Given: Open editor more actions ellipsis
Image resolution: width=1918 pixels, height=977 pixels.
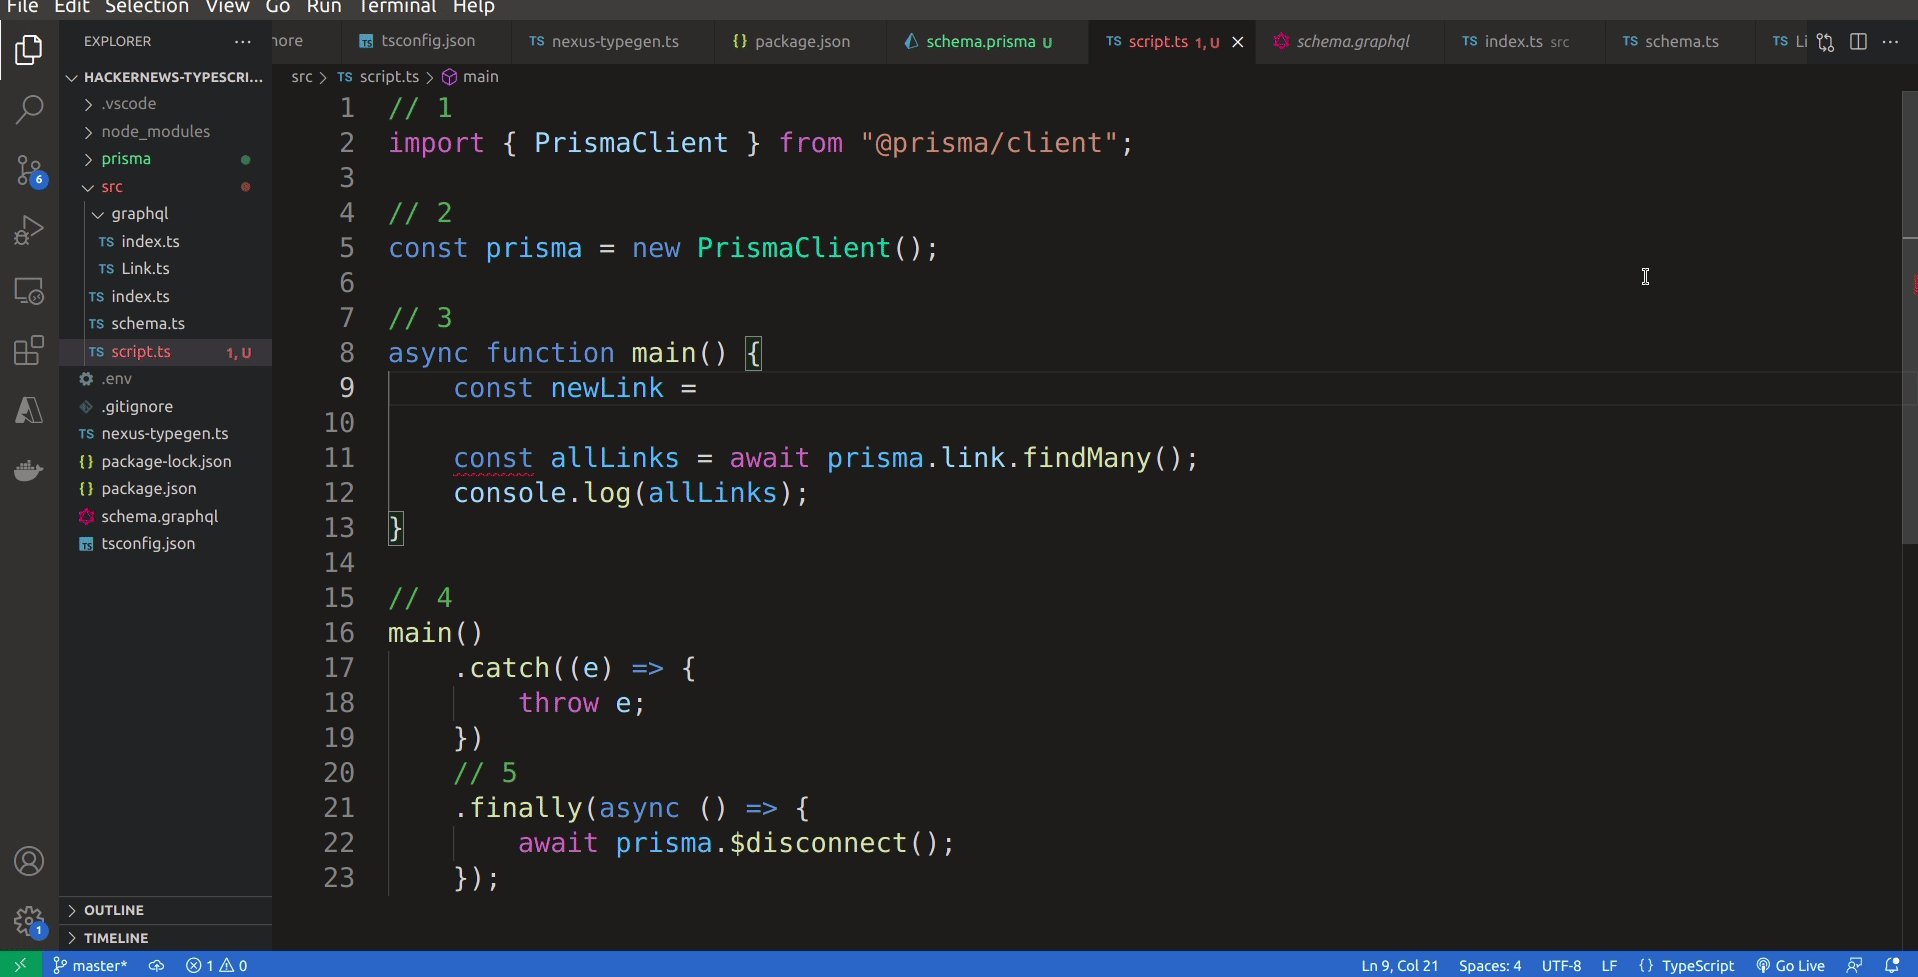Looking at the screenshot, I should pyautogui.click(x=1890, y=42).
